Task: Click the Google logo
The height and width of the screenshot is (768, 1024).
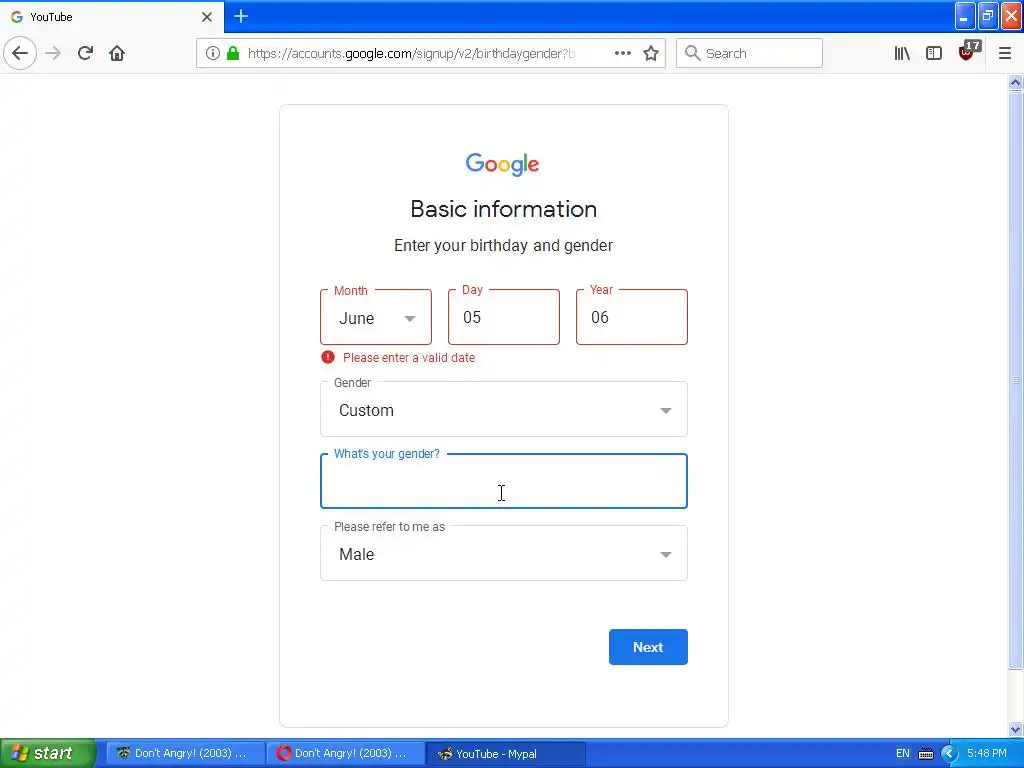Action: [x=502, y=165]
